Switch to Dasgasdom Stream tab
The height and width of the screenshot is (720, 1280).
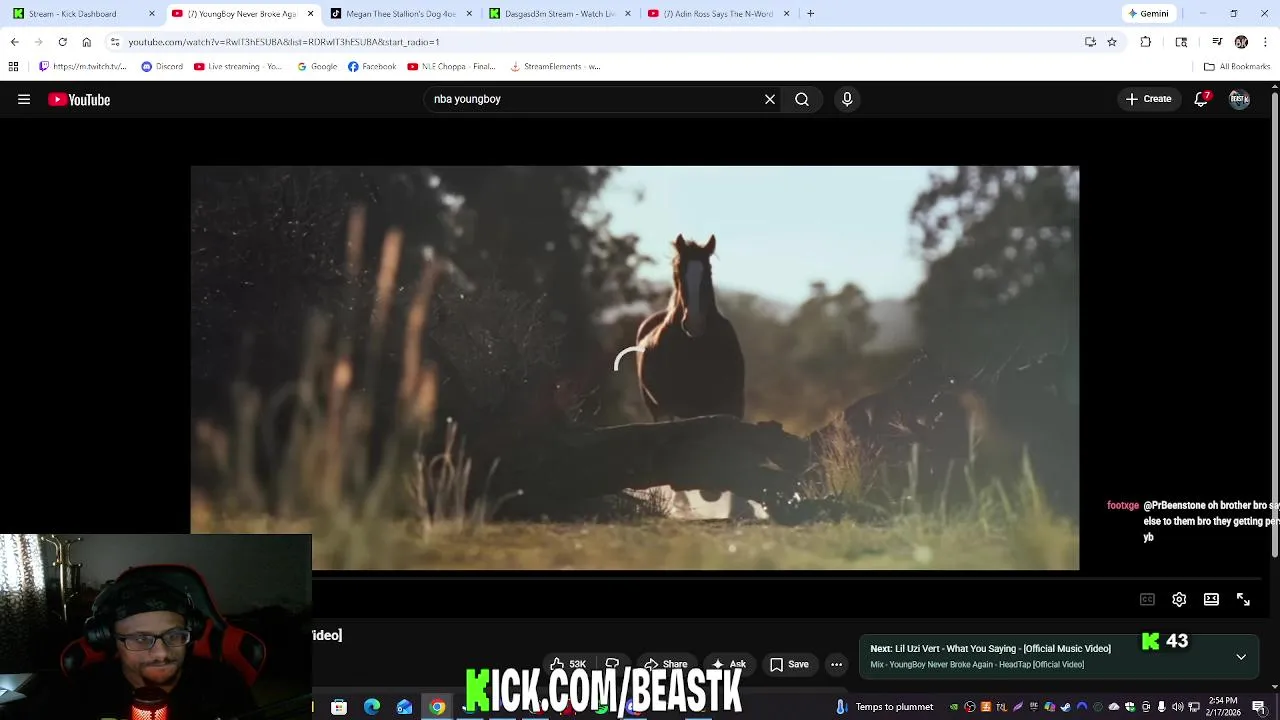click(x=560, y=14)
